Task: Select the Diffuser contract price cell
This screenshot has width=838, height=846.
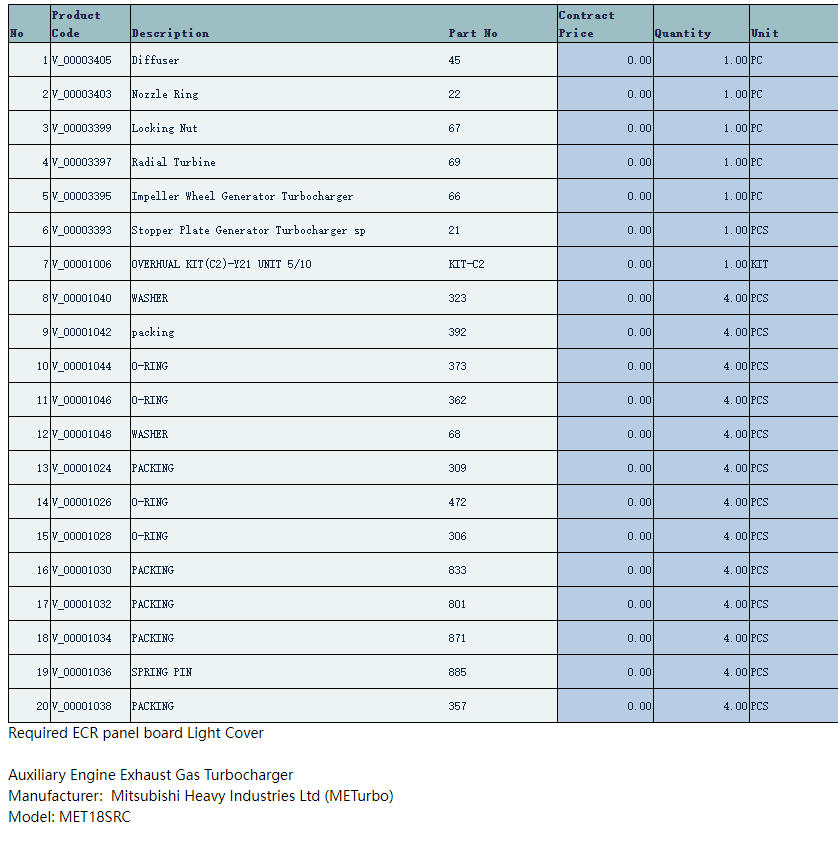Action: point(605,60)
